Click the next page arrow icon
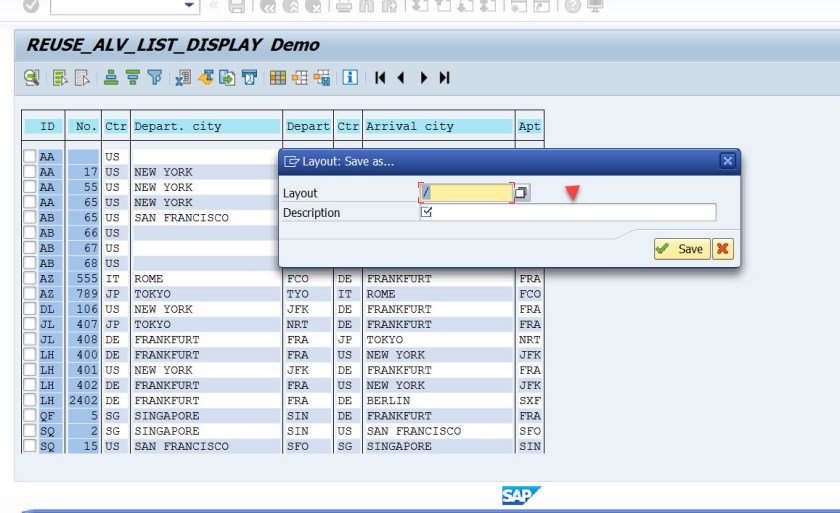This screenshot has width=840, height=513. (423, 77)
